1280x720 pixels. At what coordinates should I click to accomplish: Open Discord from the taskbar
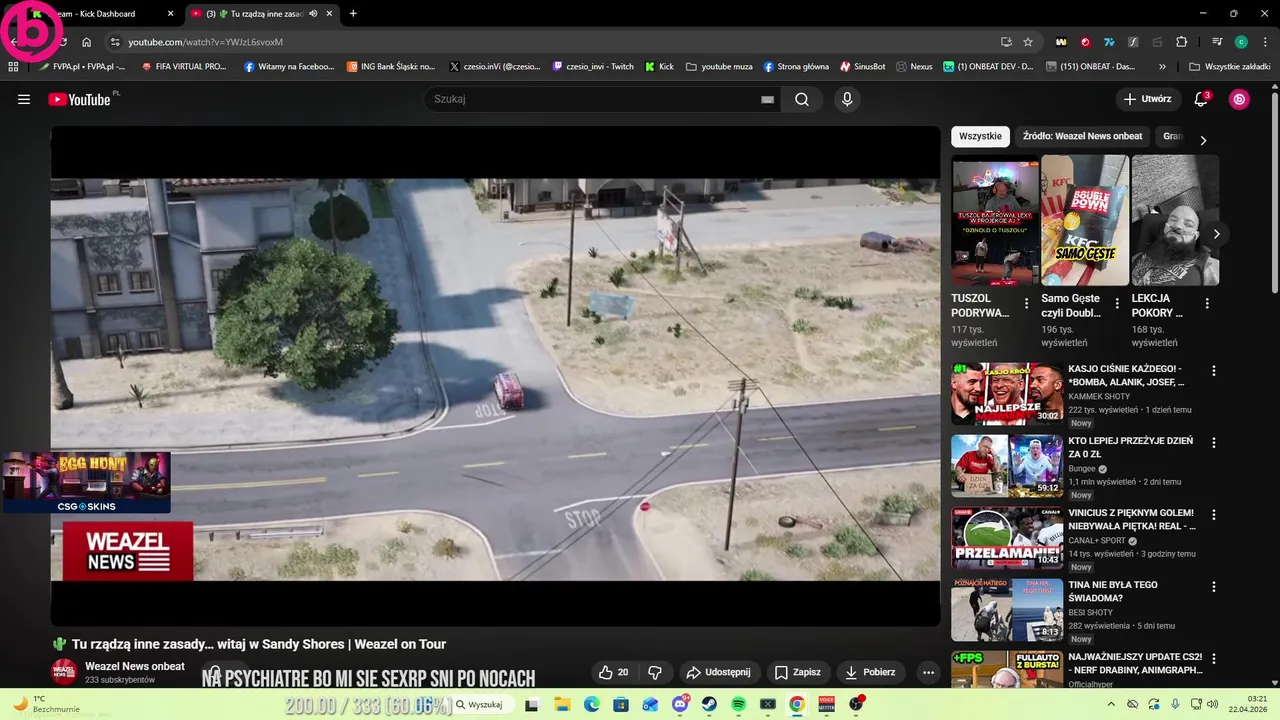tap(680, 704)
